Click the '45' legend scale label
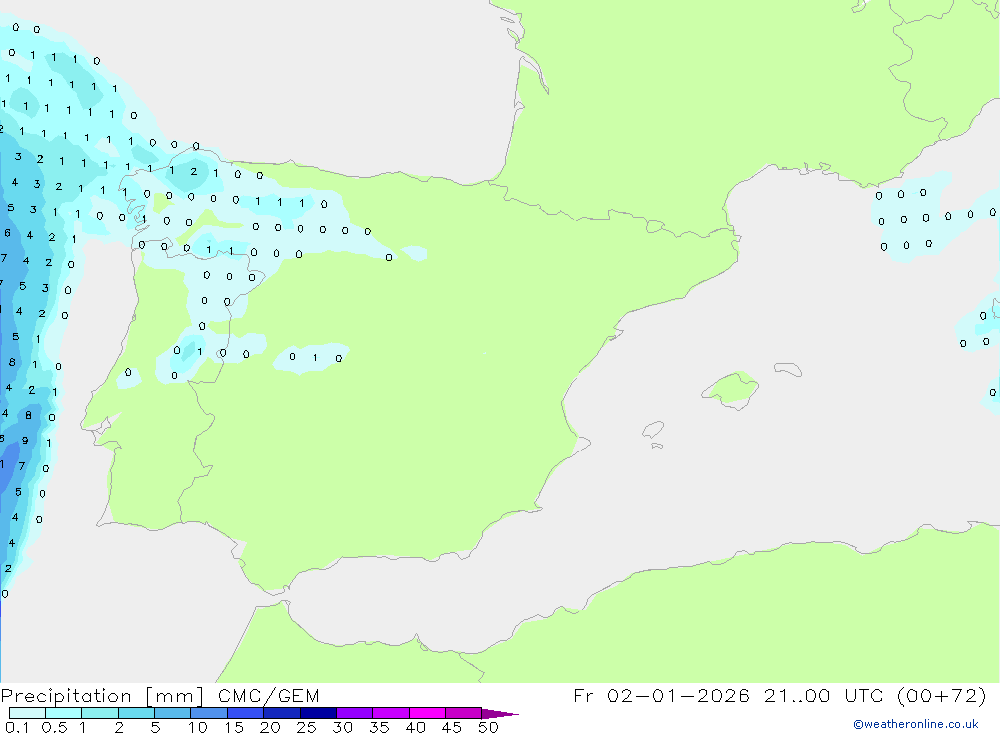 (x=452, y=727)
